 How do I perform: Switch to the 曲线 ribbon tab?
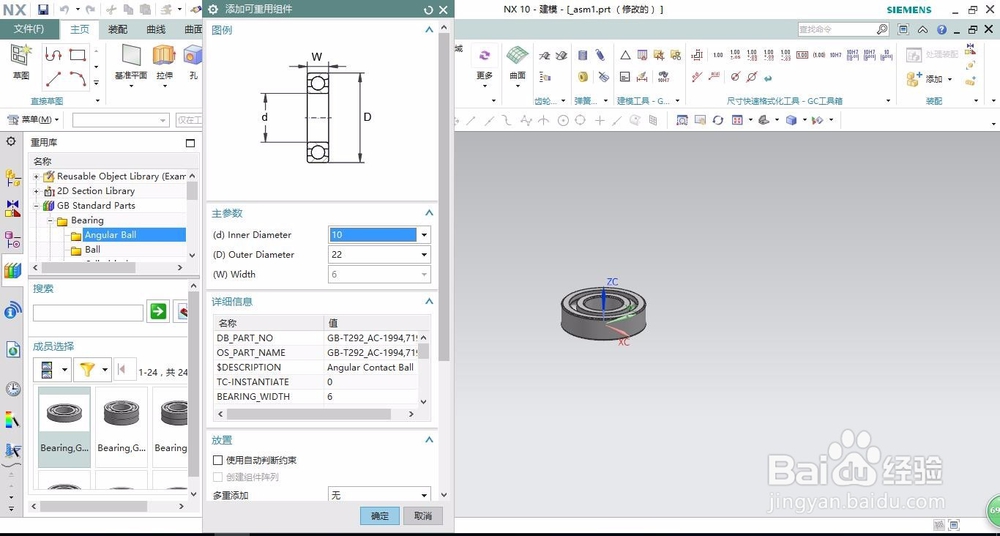pos(156,29)
